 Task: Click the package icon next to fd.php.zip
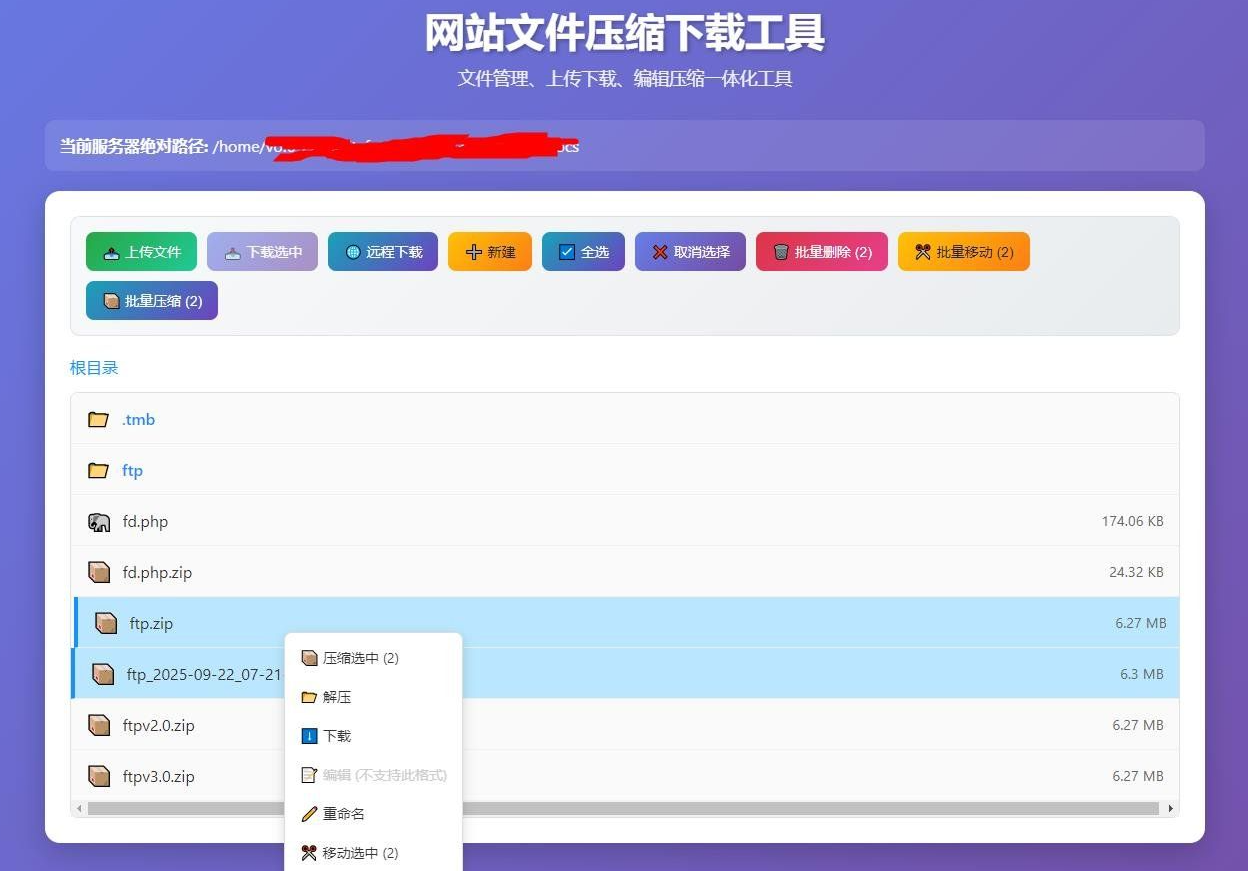(x=98, y=573)
